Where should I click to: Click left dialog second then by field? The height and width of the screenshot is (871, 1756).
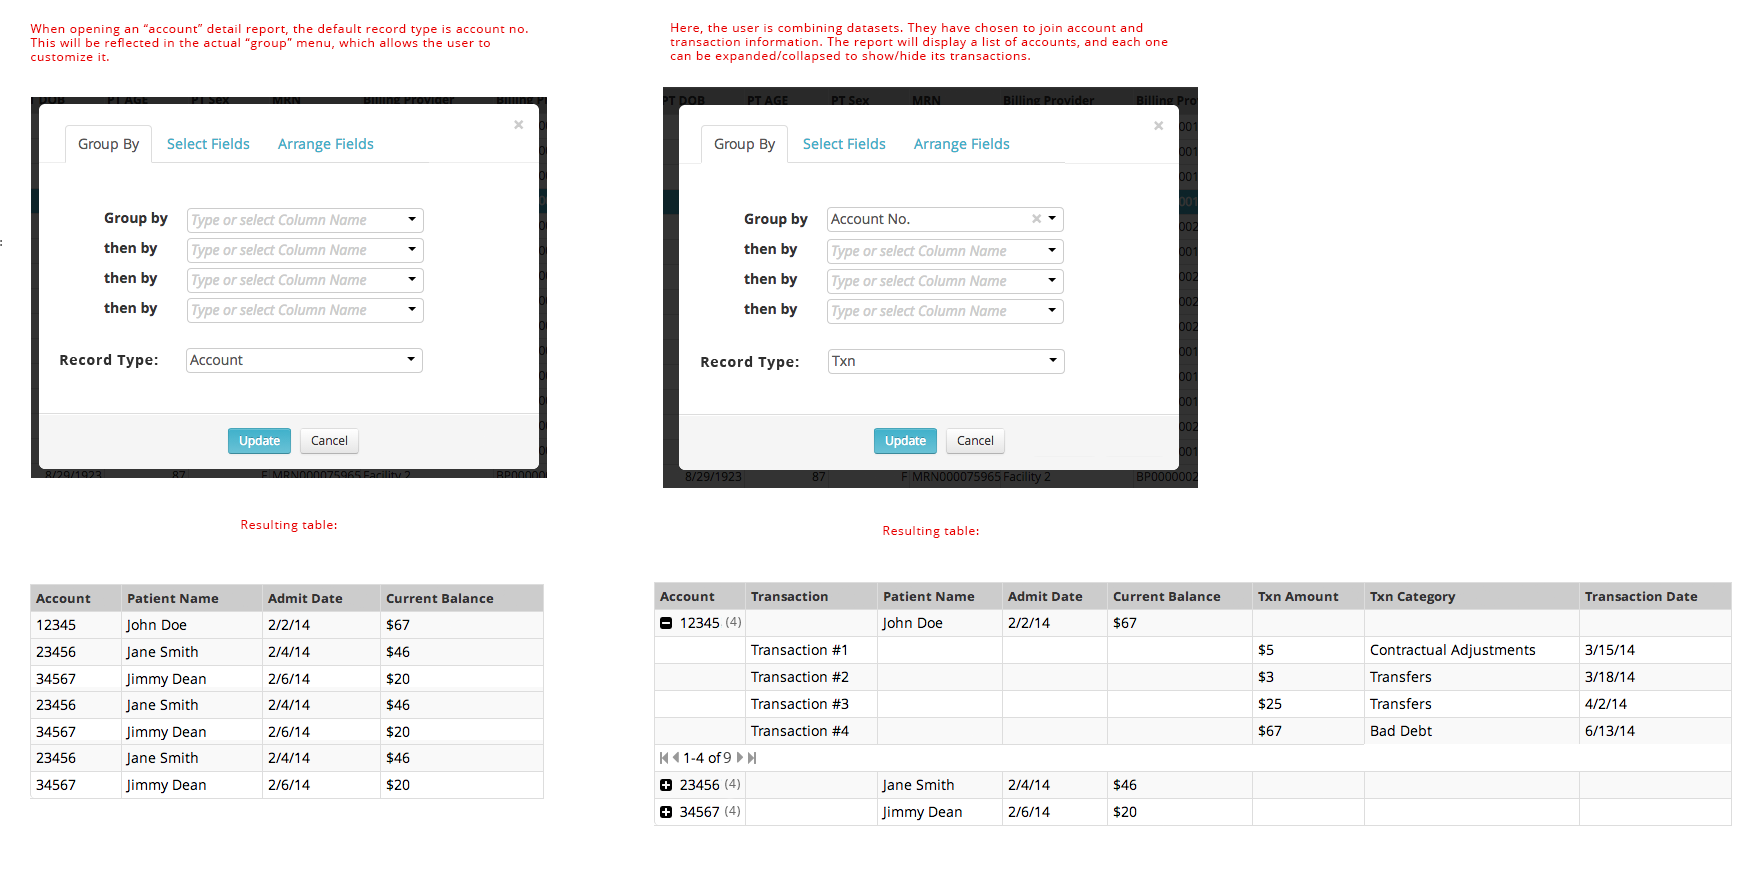(304, 280)
